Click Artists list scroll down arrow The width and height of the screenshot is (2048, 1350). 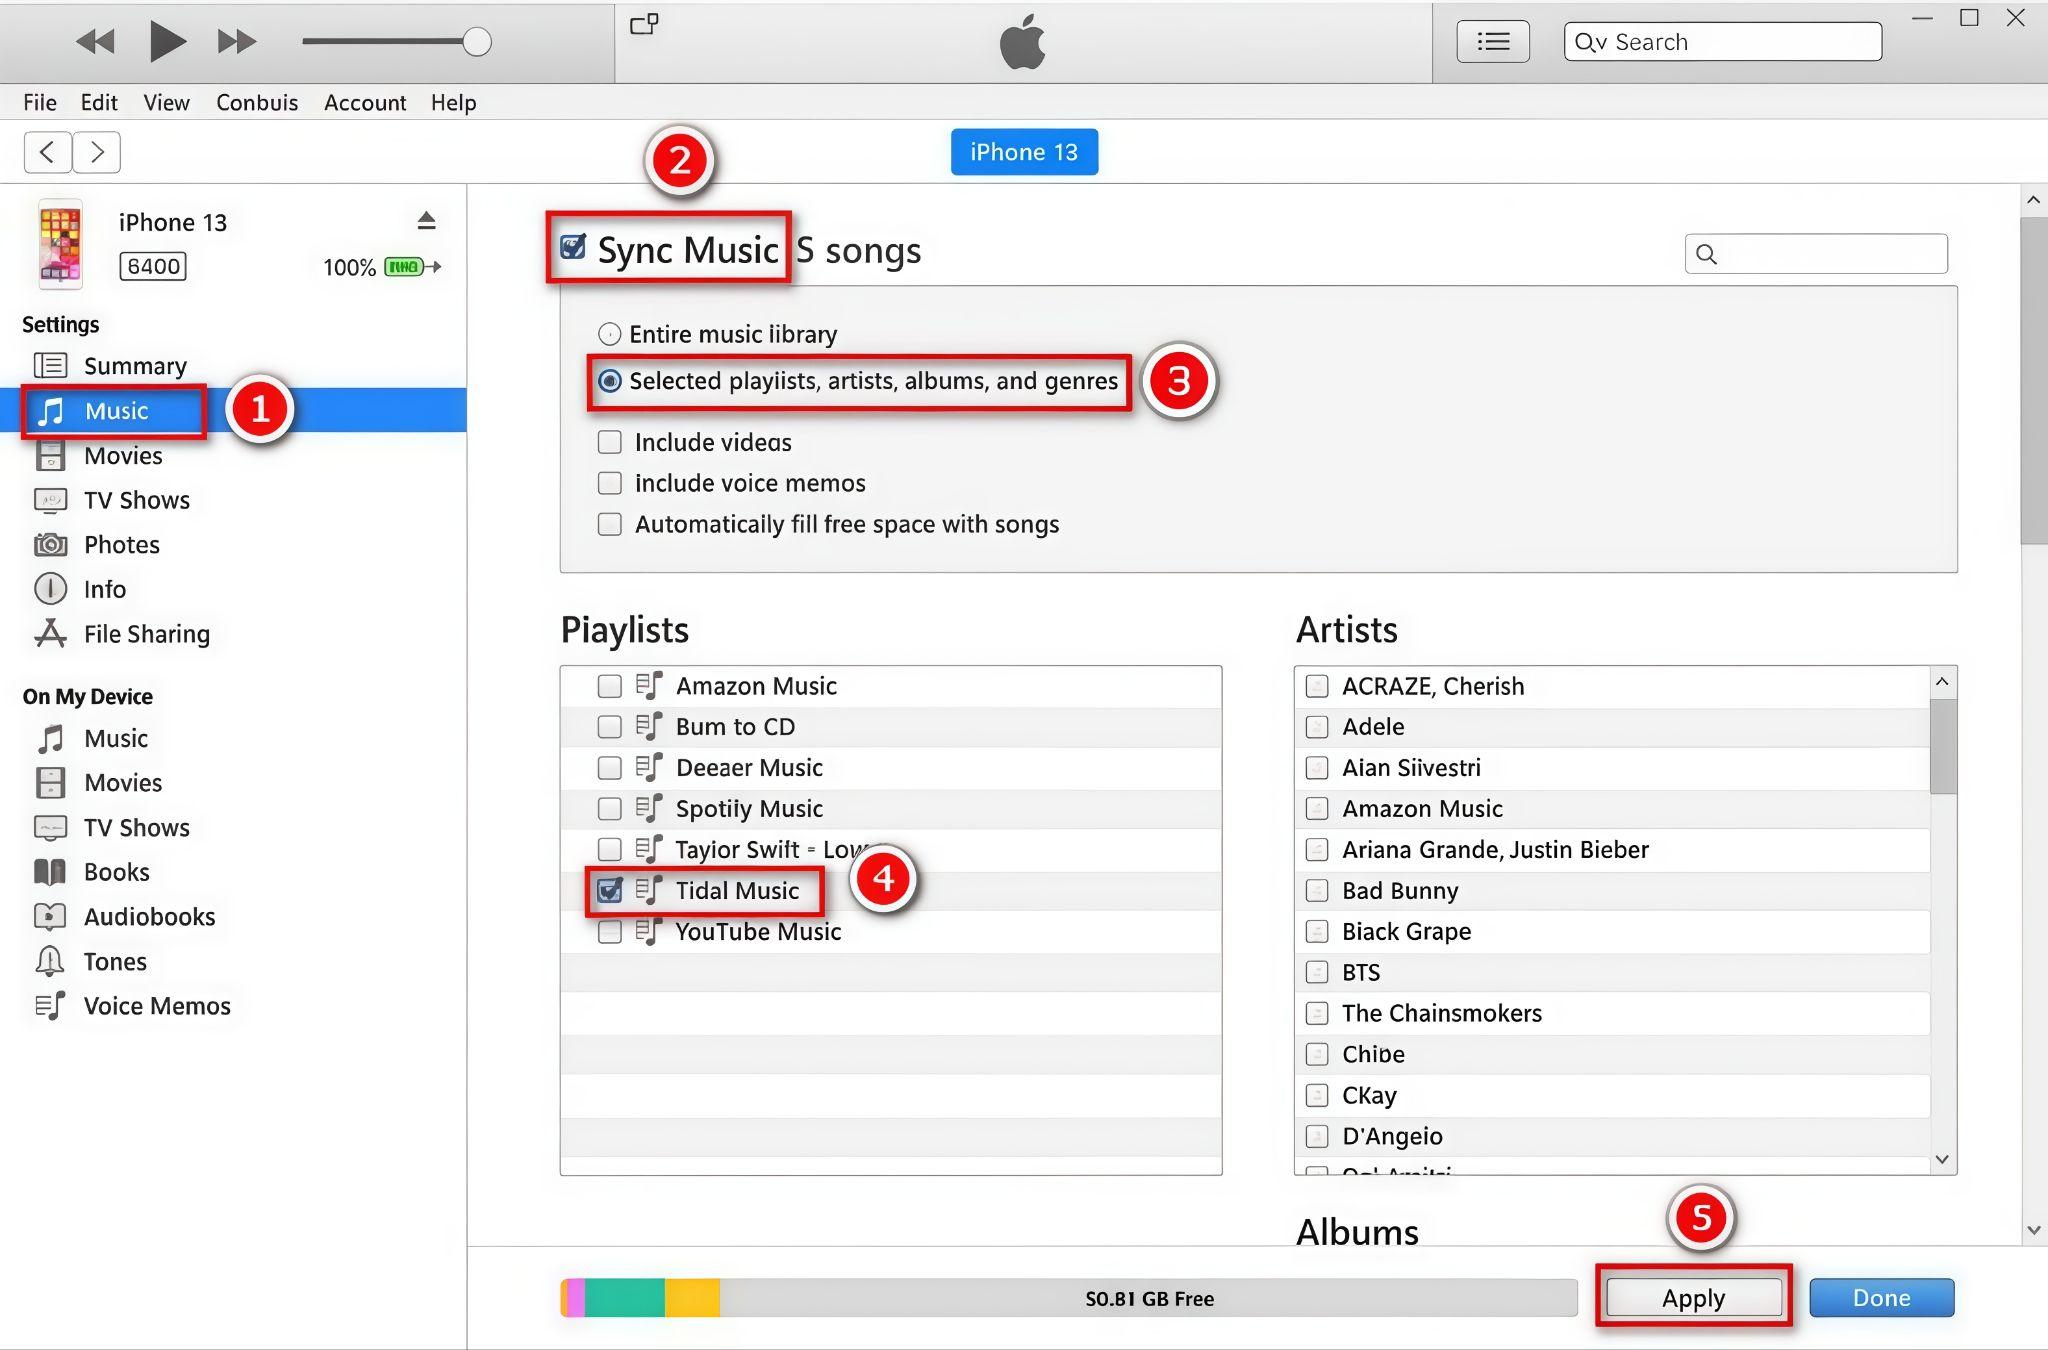1942,1159
